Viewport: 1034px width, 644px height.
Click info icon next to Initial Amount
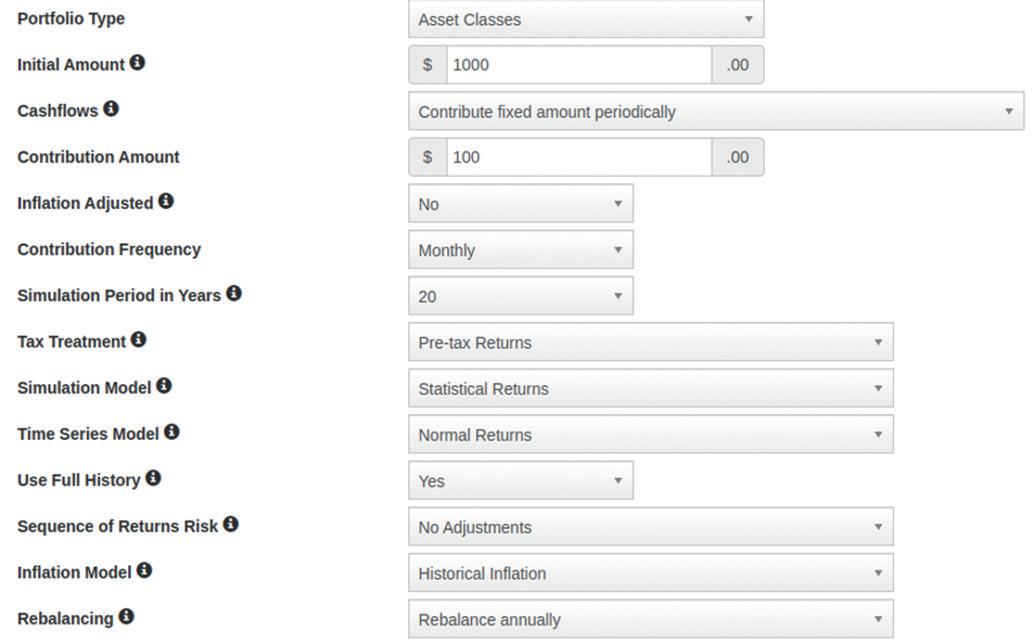point(137,63)
